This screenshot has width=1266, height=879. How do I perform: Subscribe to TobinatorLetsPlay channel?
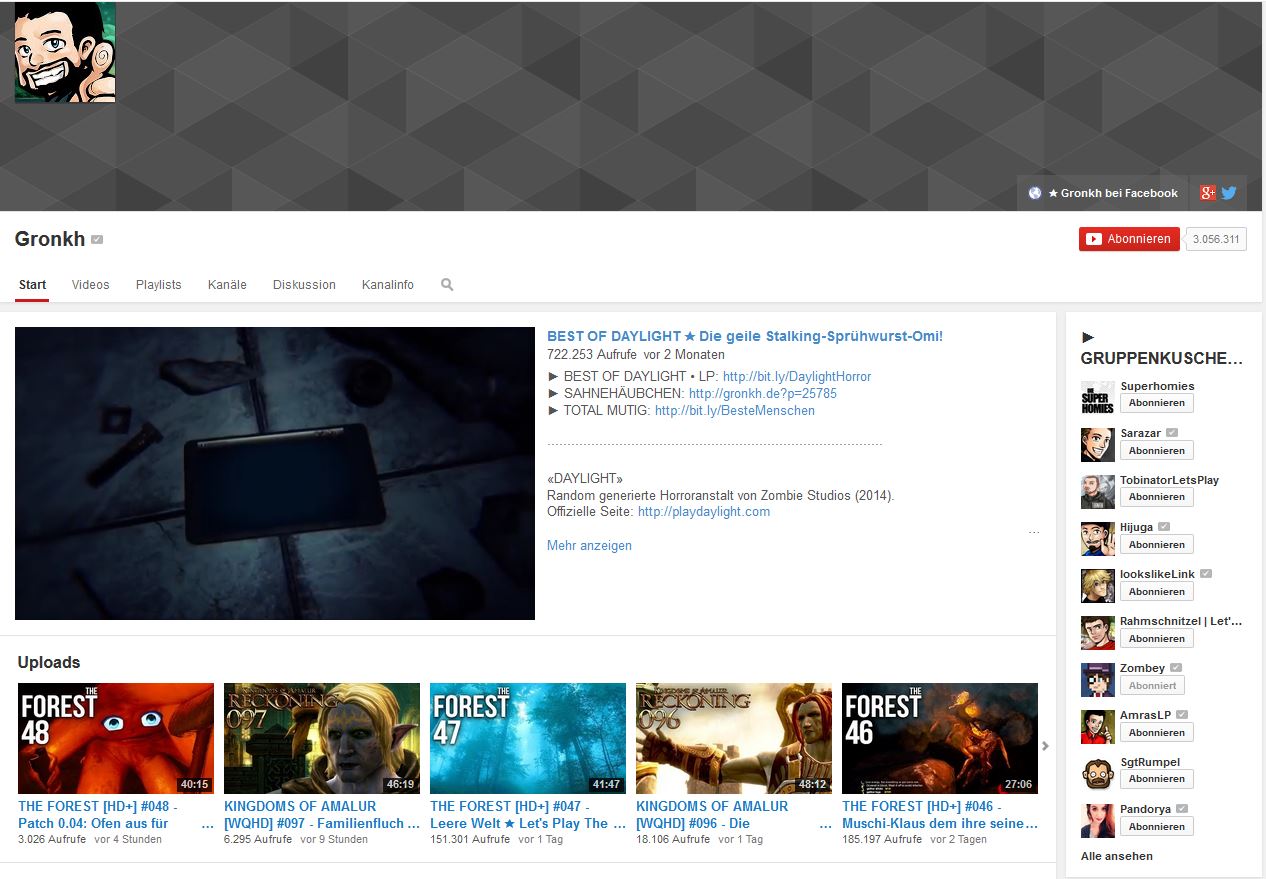click(x=1156, y=497)
